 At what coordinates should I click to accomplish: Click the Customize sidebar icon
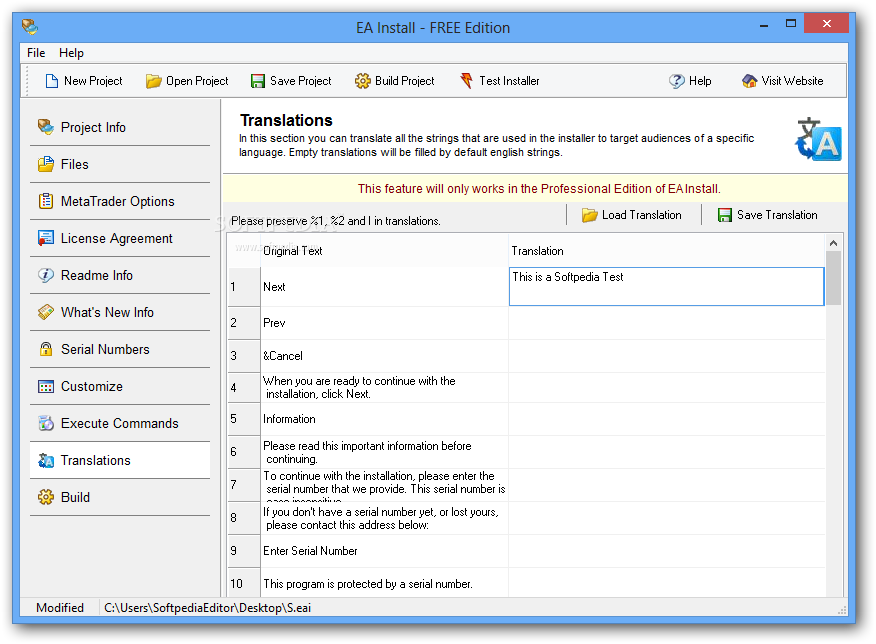click(46, 387)
